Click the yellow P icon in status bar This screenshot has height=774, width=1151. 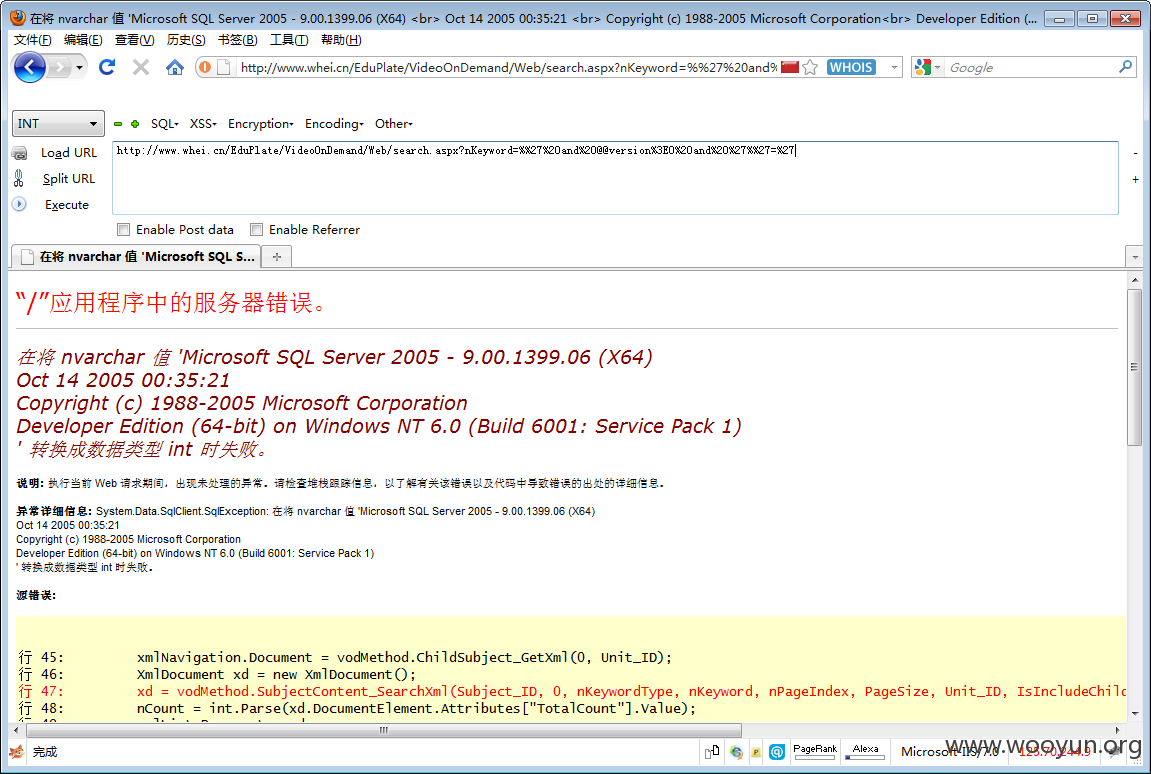pos(755,752)
